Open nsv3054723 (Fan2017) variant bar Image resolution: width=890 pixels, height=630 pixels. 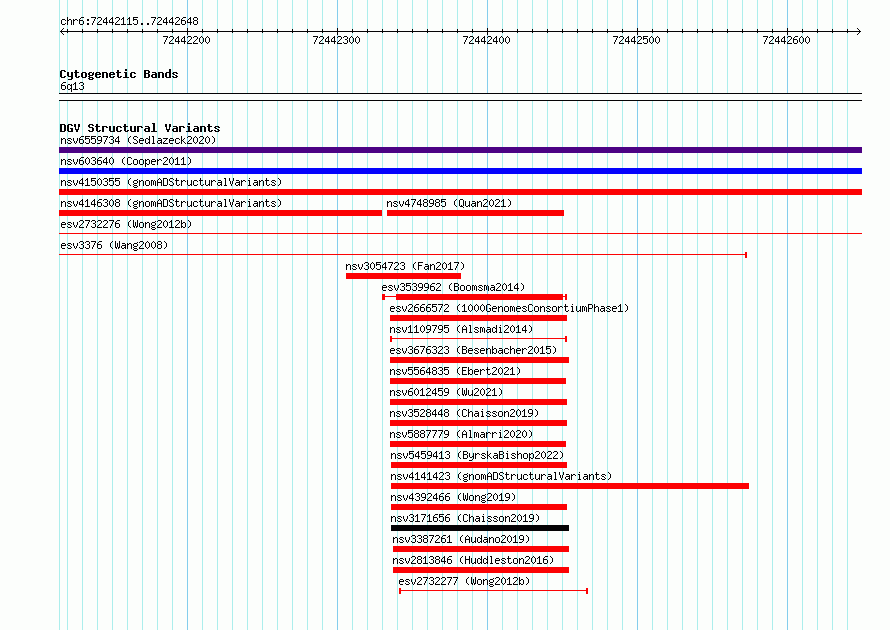click(x=403, y=276)
